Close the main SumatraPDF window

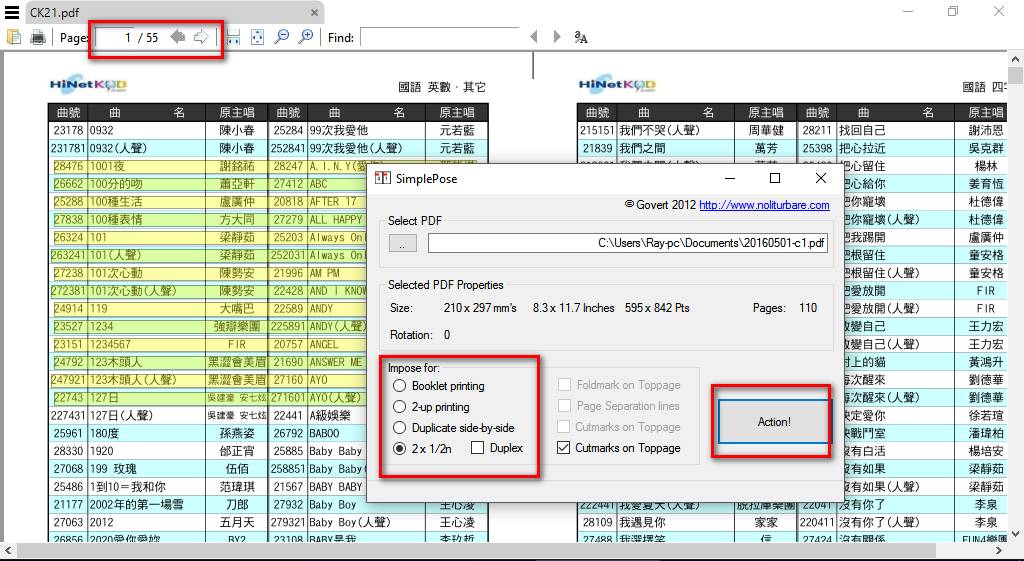coord(999,11)
